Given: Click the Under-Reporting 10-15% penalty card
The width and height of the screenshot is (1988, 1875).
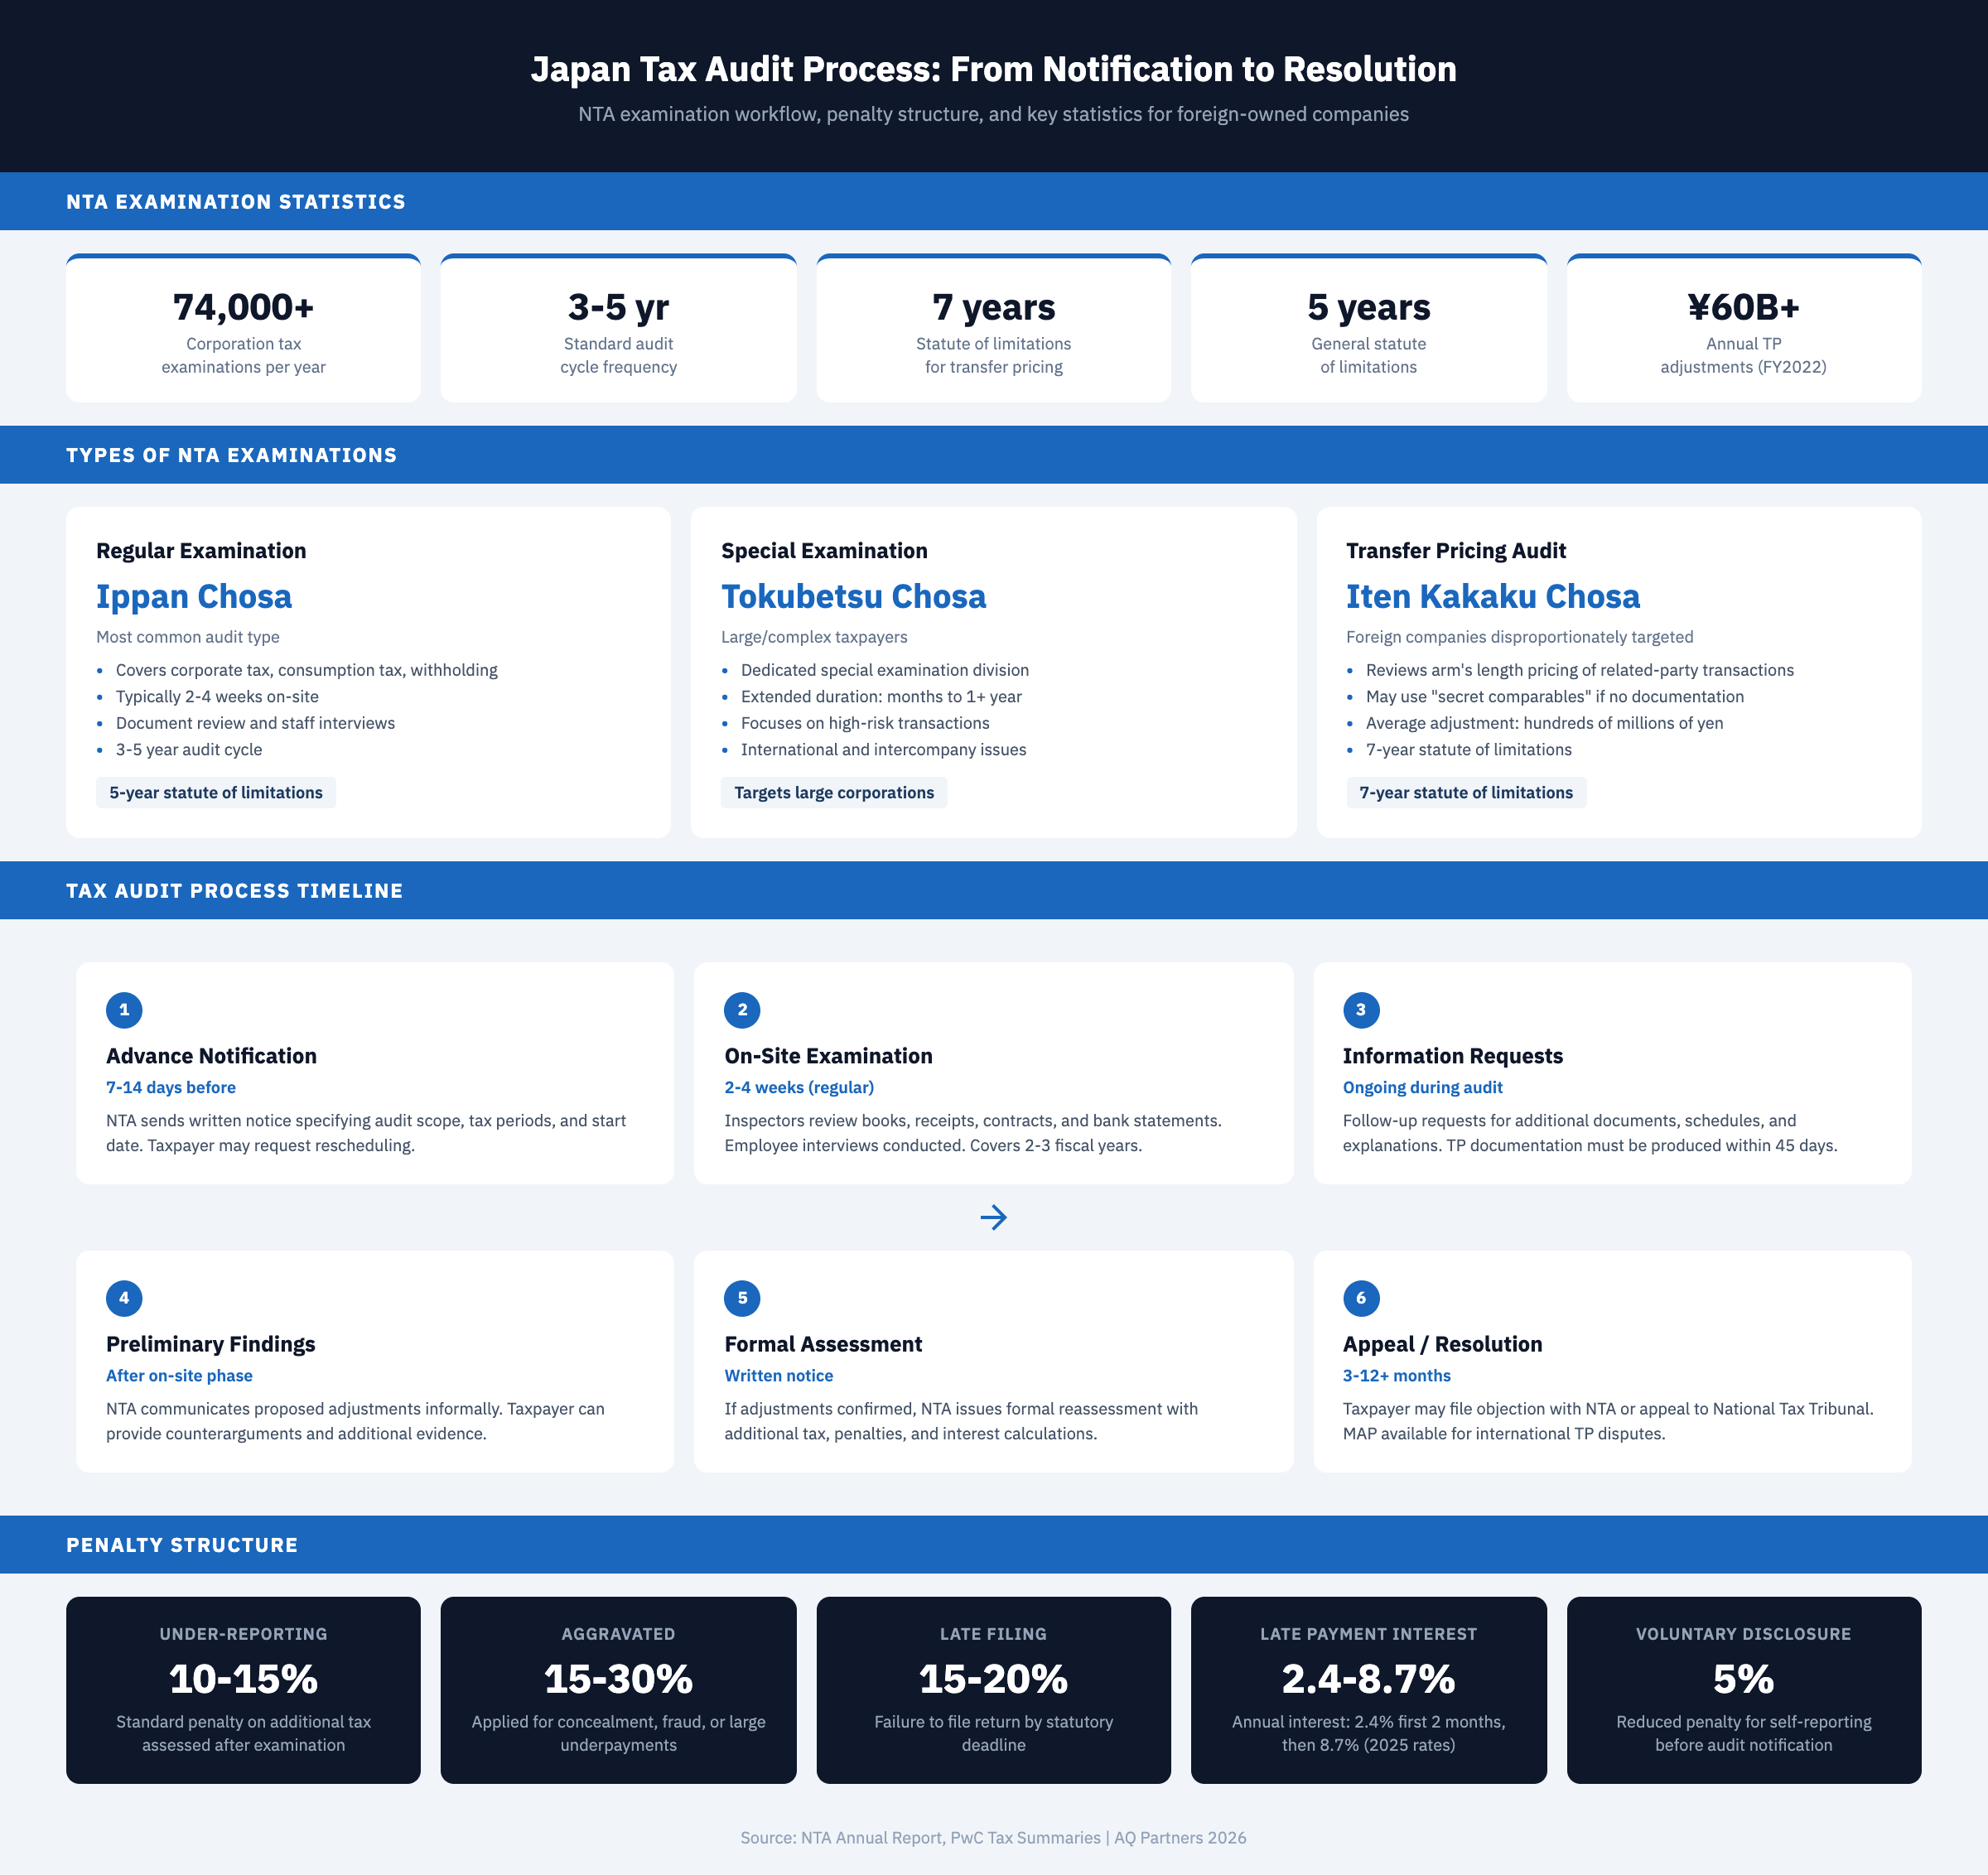Looking at the screenshot, I should tap(243, 1690).
